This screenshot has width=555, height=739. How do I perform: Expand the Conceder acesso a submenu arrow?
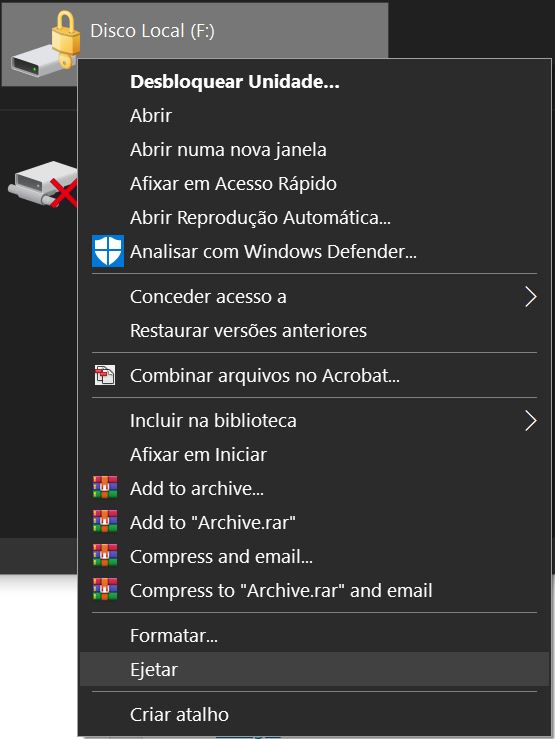tap(531, 297)
